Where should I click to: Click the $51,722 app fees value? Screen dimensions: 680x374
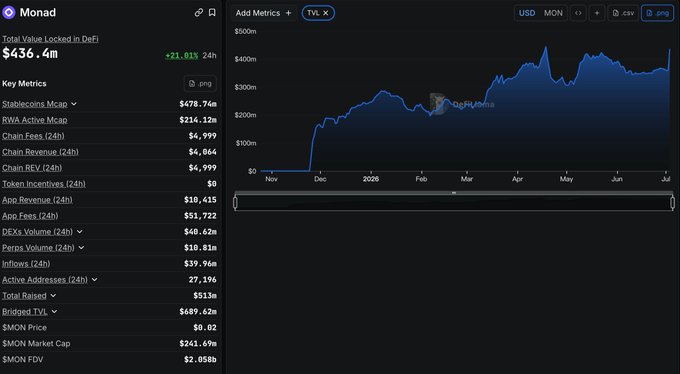tap(200, 216)
